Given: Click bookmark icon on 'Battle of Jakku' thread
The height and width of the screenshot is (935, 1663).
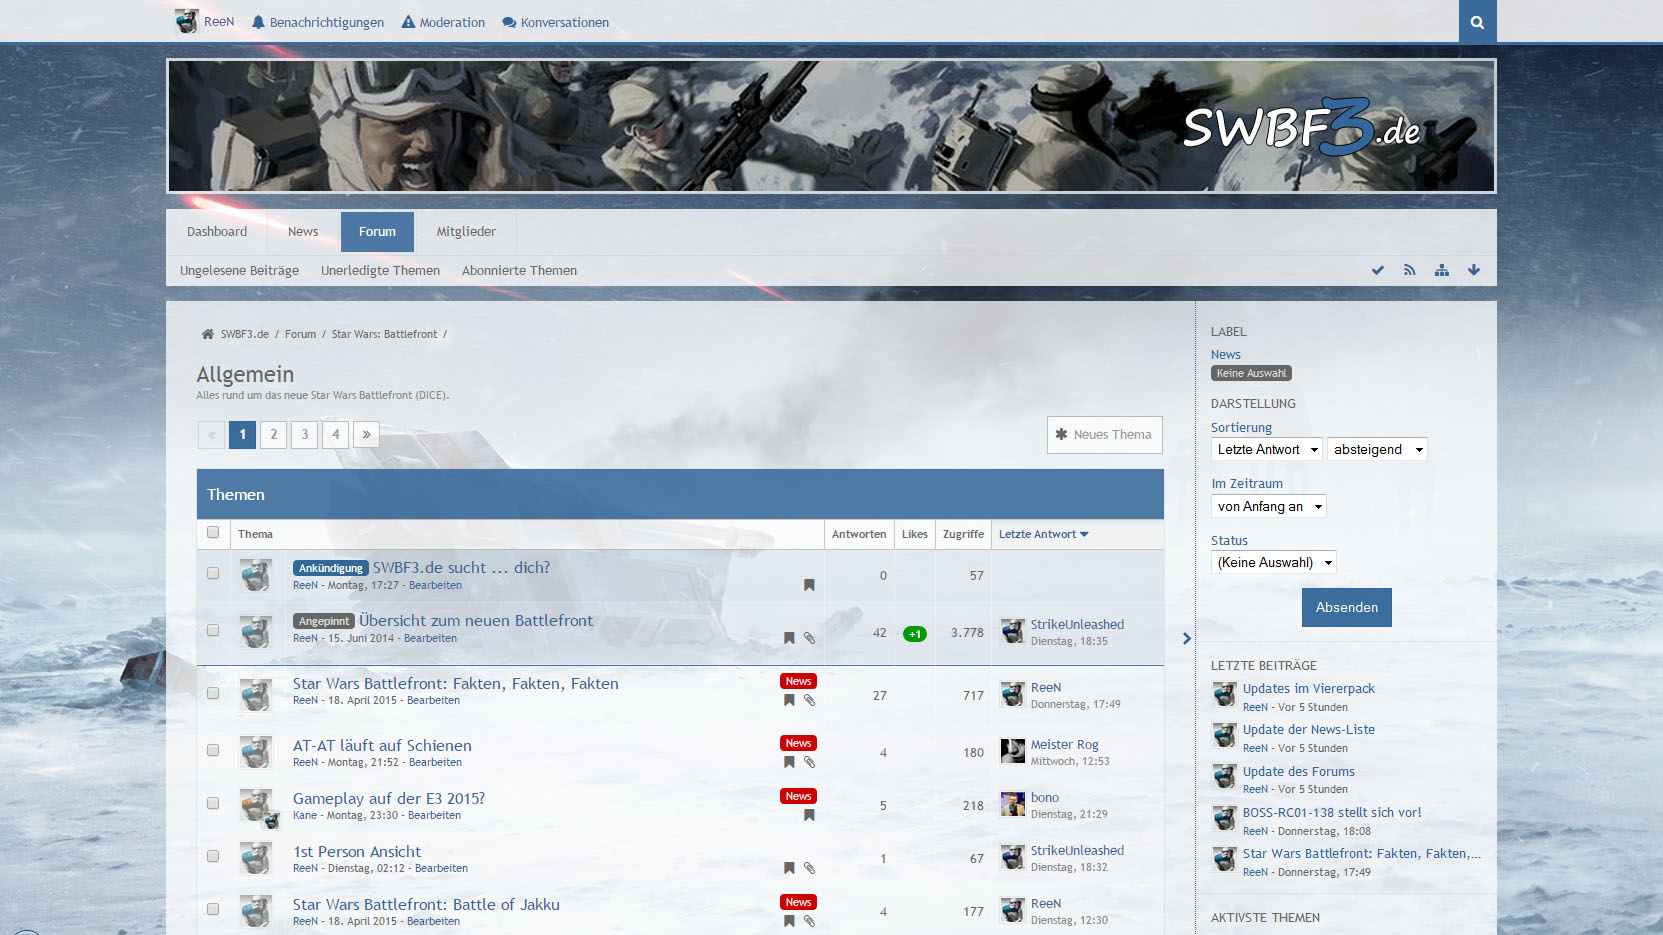Looking at the screenshot, I should tap(789, 921).
